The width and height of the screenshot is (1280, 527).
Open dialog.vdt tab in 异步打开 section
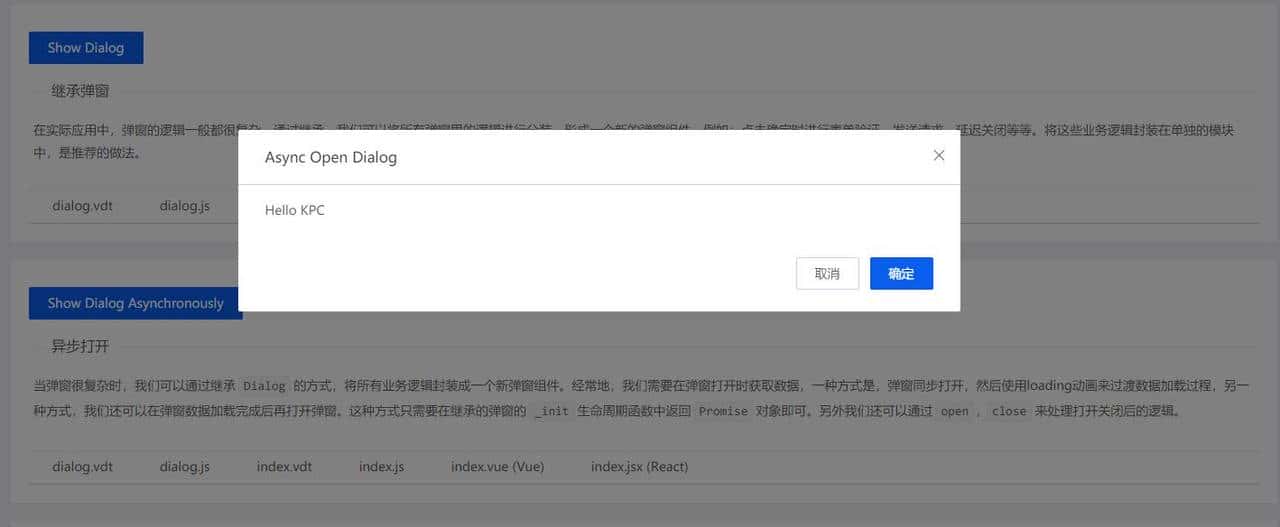[x=82, y=466]
